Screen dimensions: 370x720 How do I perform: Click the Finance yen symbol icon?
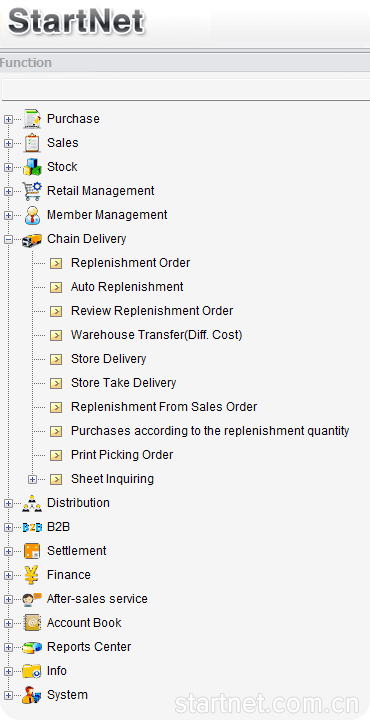point(32,575)
